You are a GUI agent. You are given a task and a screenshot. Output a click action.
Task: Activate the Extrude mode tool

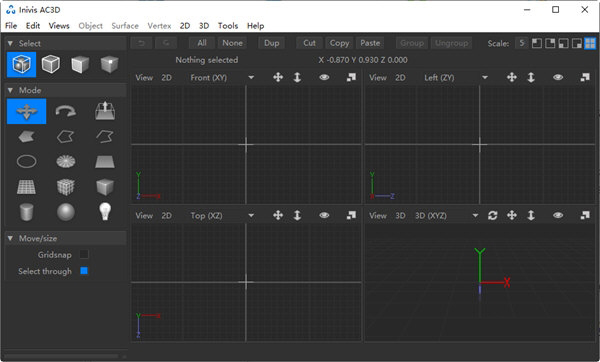(x=105, y=111)
